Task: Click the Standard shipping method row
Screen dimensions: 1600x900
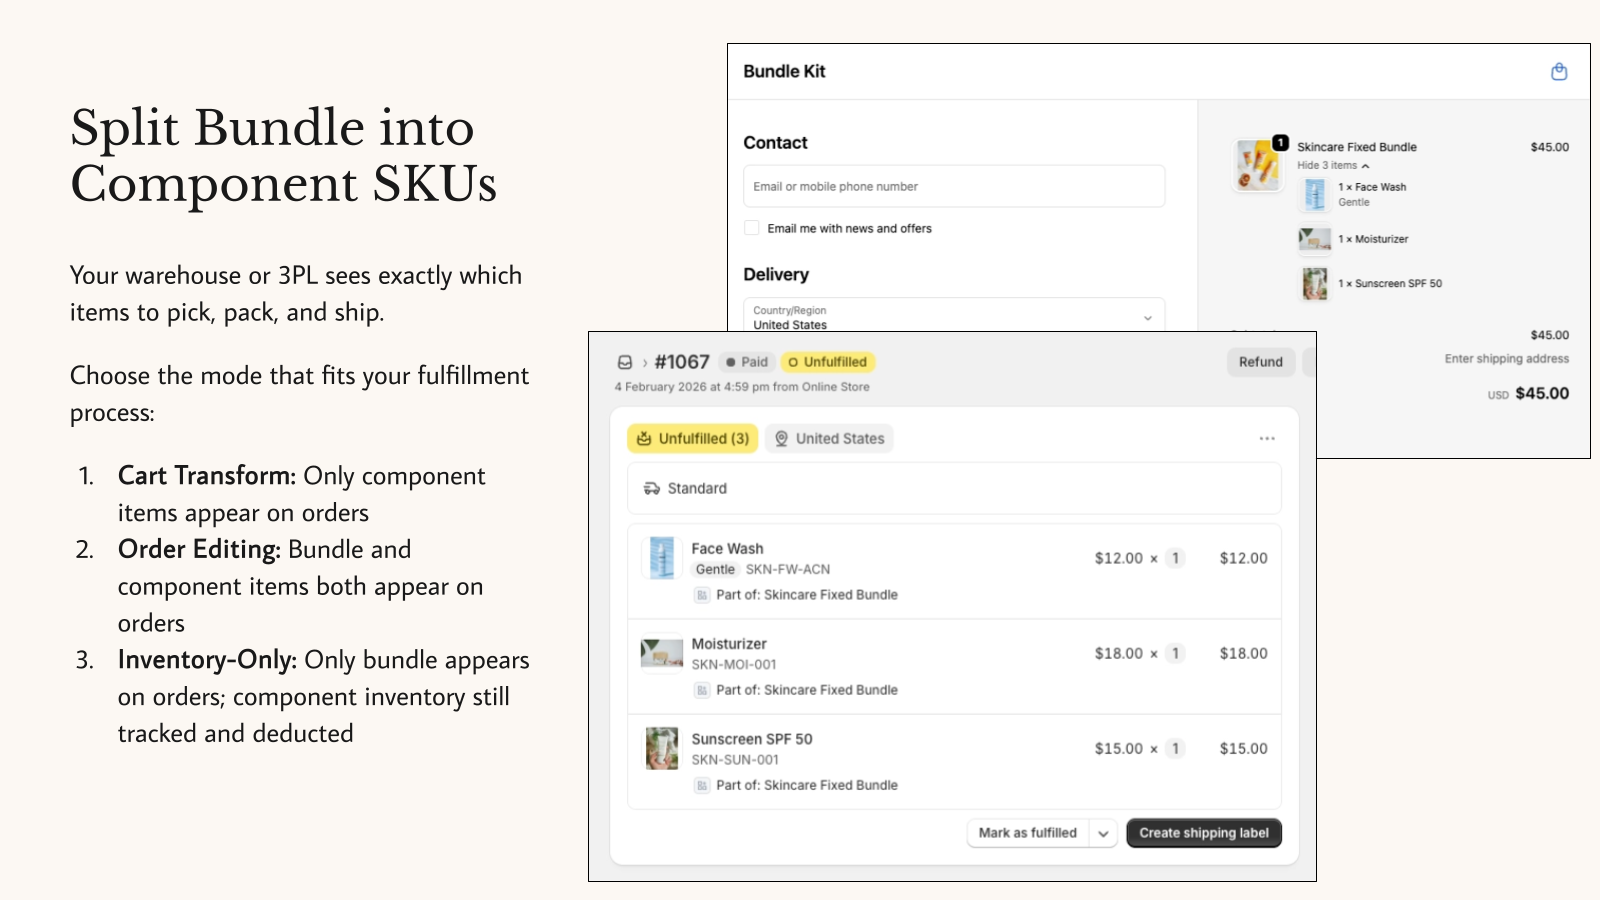Action: (x=954, y=488)
